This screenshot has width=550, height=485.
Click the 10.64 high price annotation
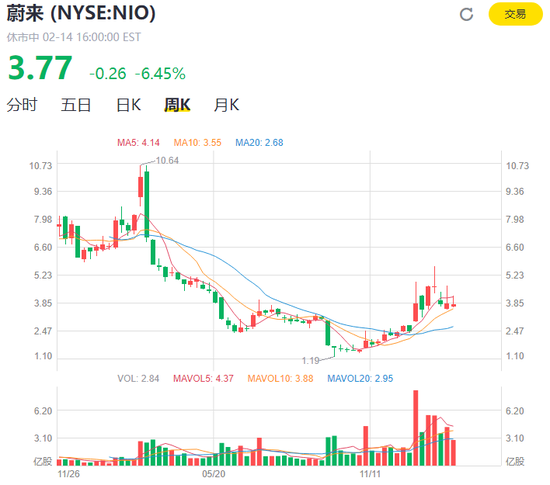tap(167, 161)
